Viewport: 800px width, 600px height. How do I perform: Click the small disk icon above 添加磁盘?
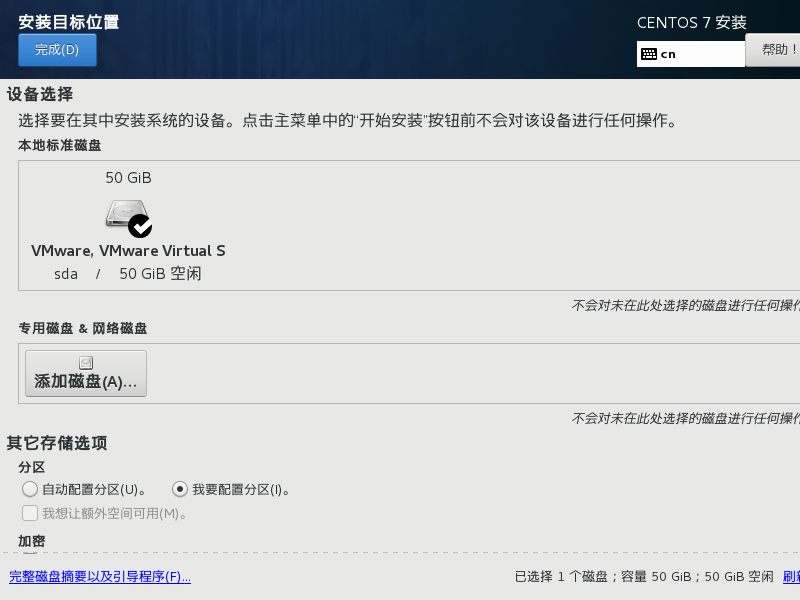[x=86, y=363]
